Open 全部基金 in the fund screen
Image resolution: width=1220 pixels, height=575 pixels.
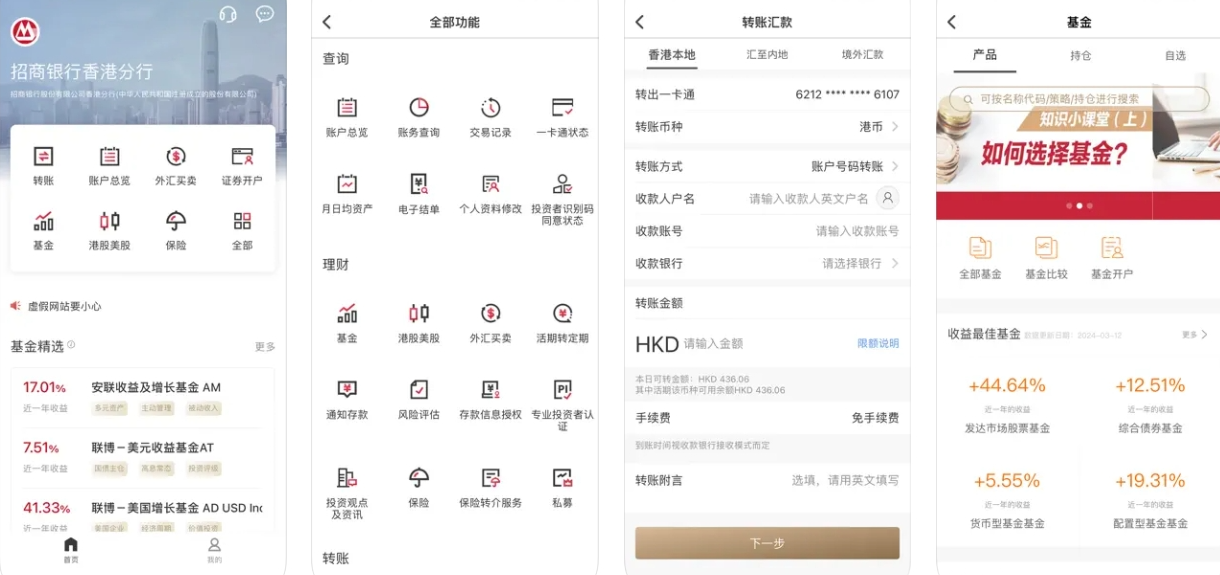click(x=980, y=258)
